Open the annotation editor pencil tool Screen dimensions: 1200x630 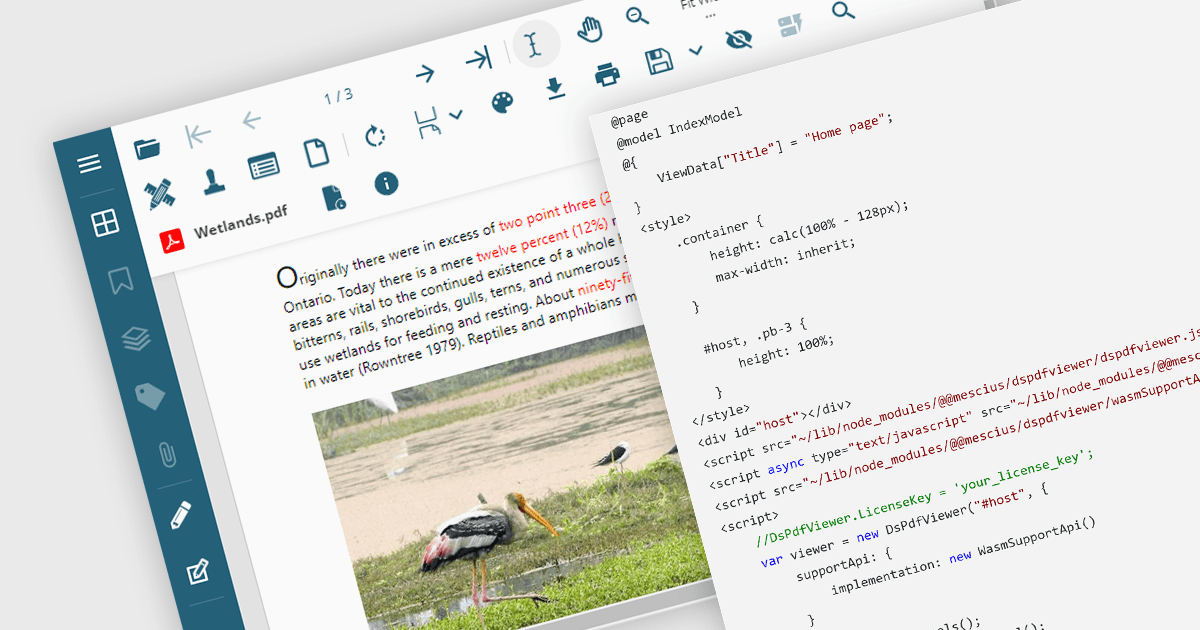tap(181, 515)
